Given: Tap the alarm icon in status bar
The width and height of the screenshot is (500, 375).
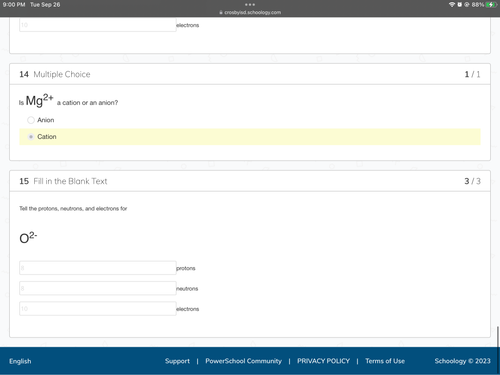Looking at the screenshot, I should pos(460,5).
